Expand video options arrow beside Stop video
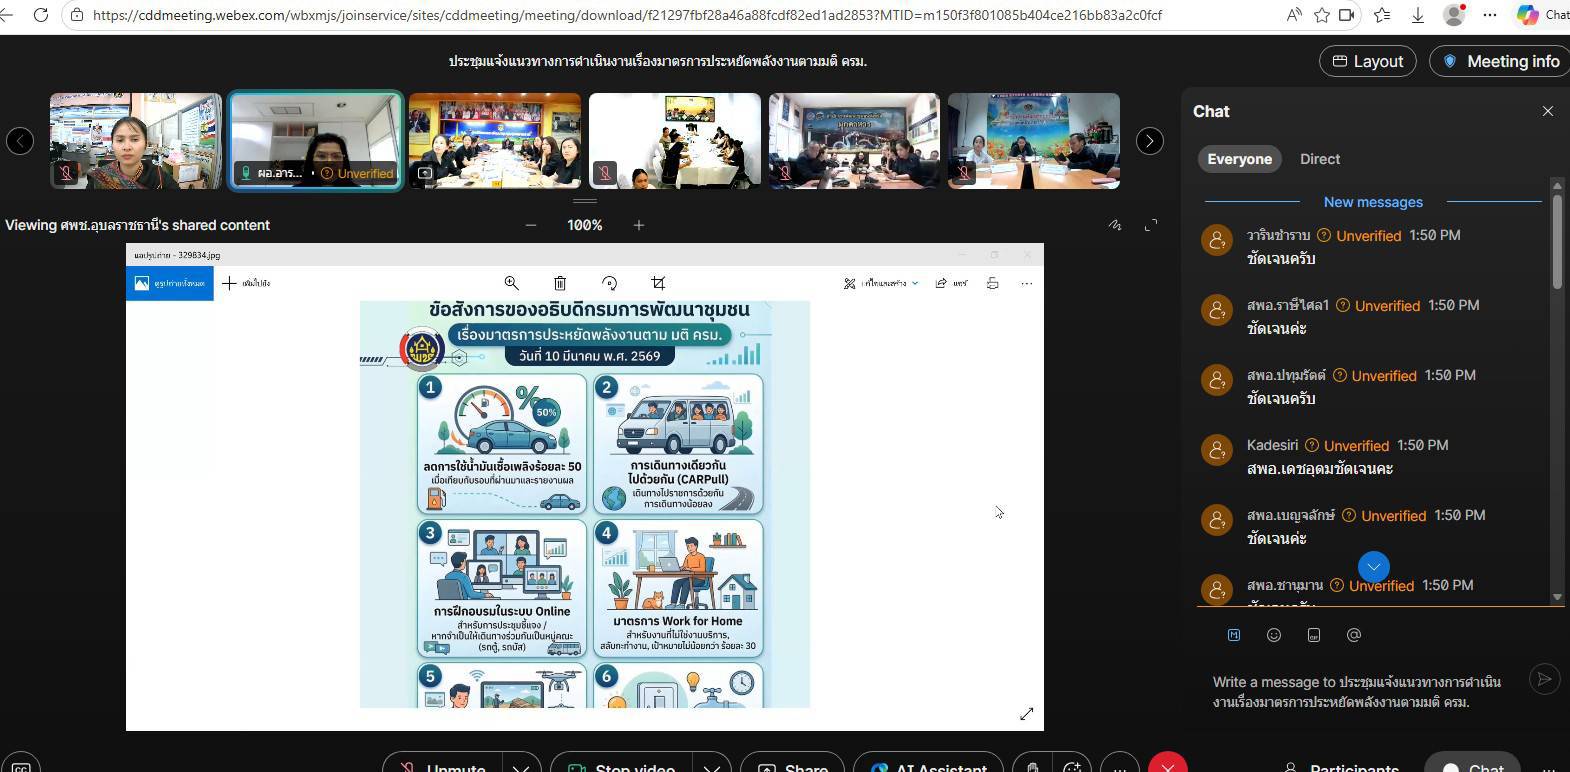 (x=710, y=765)
